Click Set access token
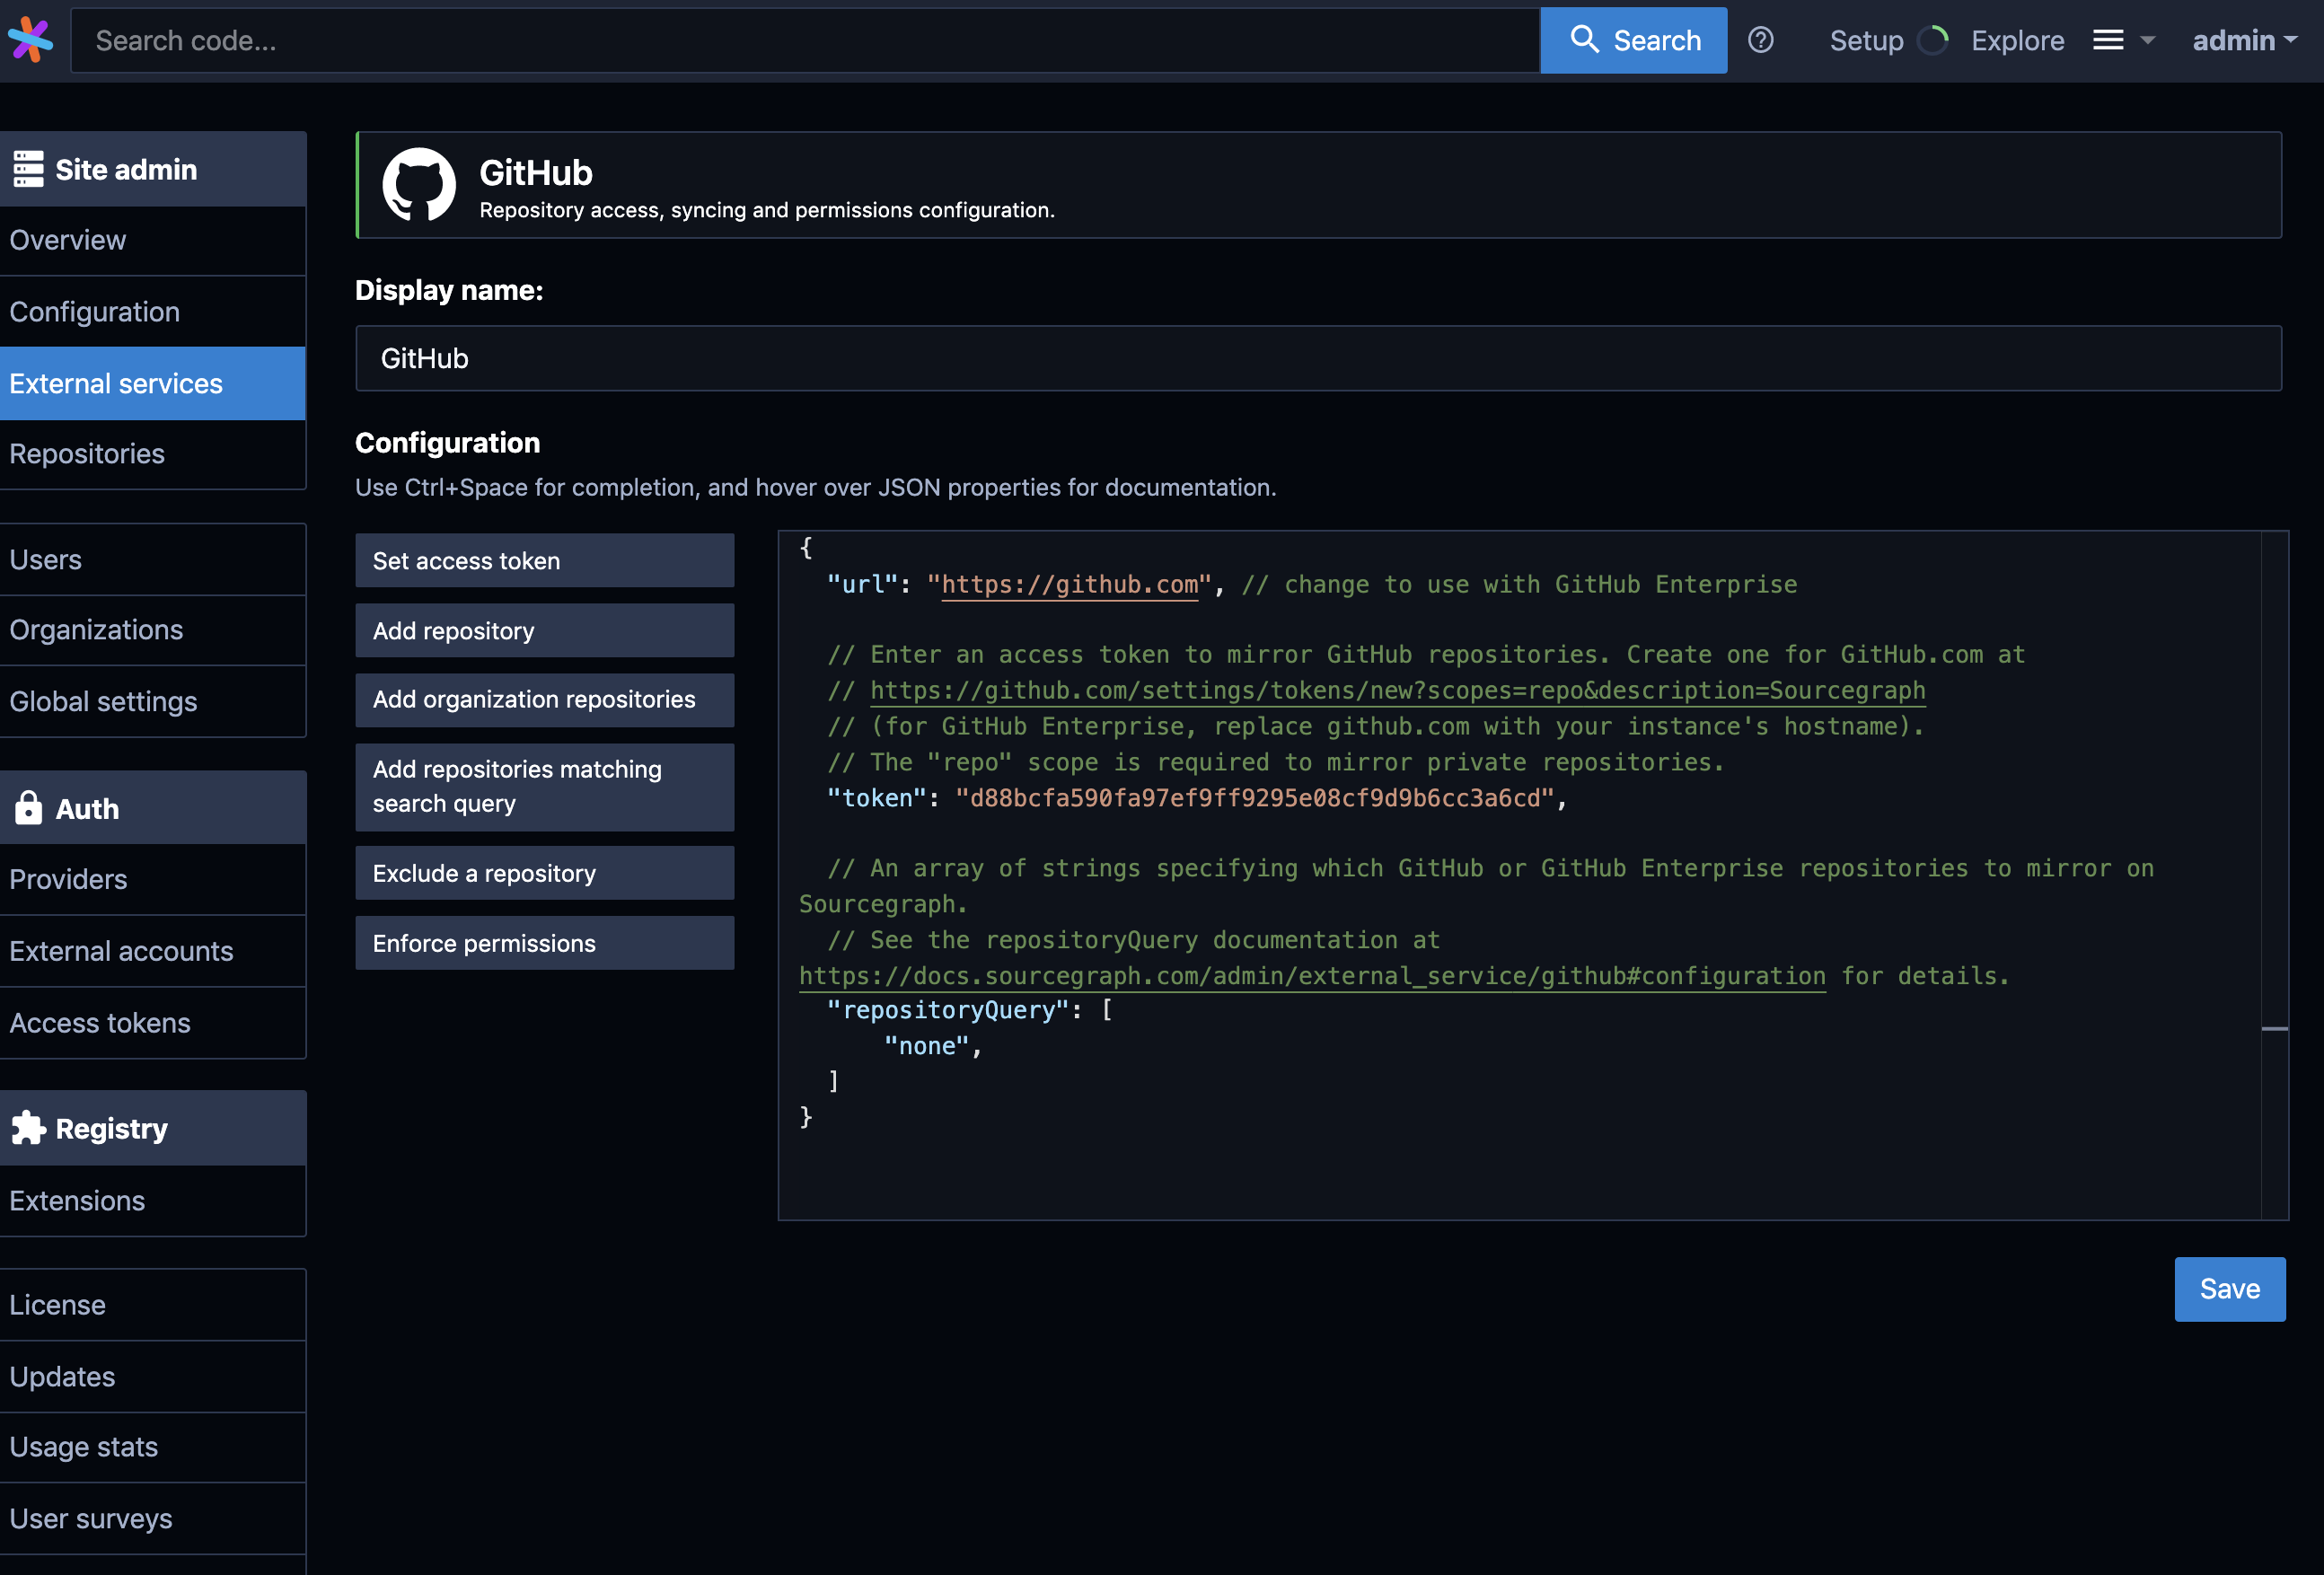 (544, 560)
